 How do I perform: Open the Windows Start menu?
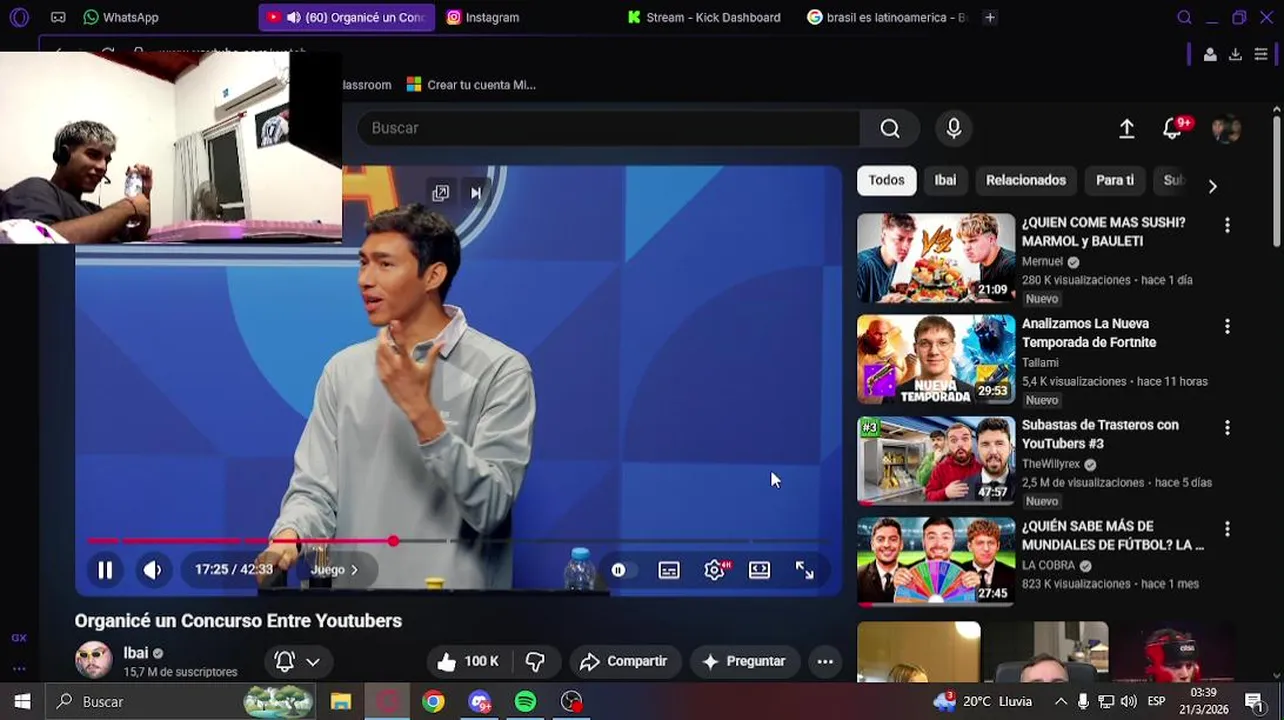(22, 702)
